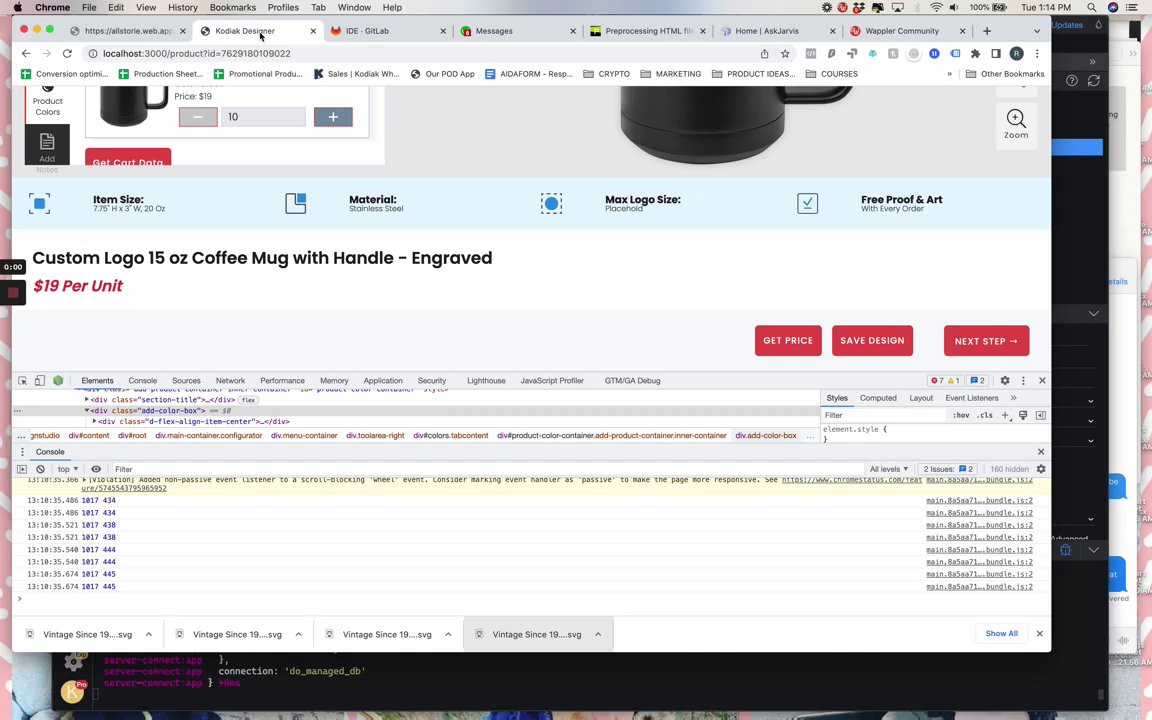Toggle the Chrome side panel
Viewport: 1152px width, 720px height.
coord(996,54)
